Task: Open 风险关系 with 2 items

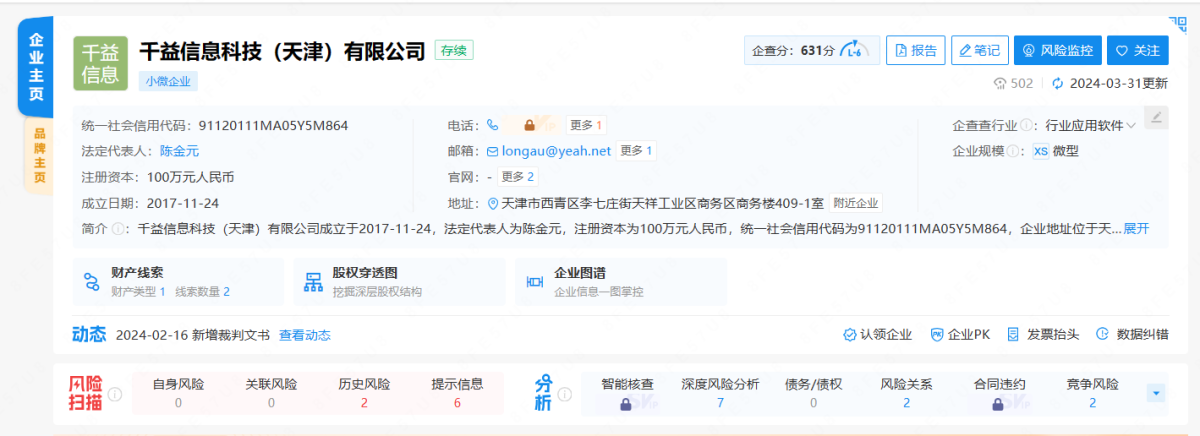Action: tap(906, 394)
